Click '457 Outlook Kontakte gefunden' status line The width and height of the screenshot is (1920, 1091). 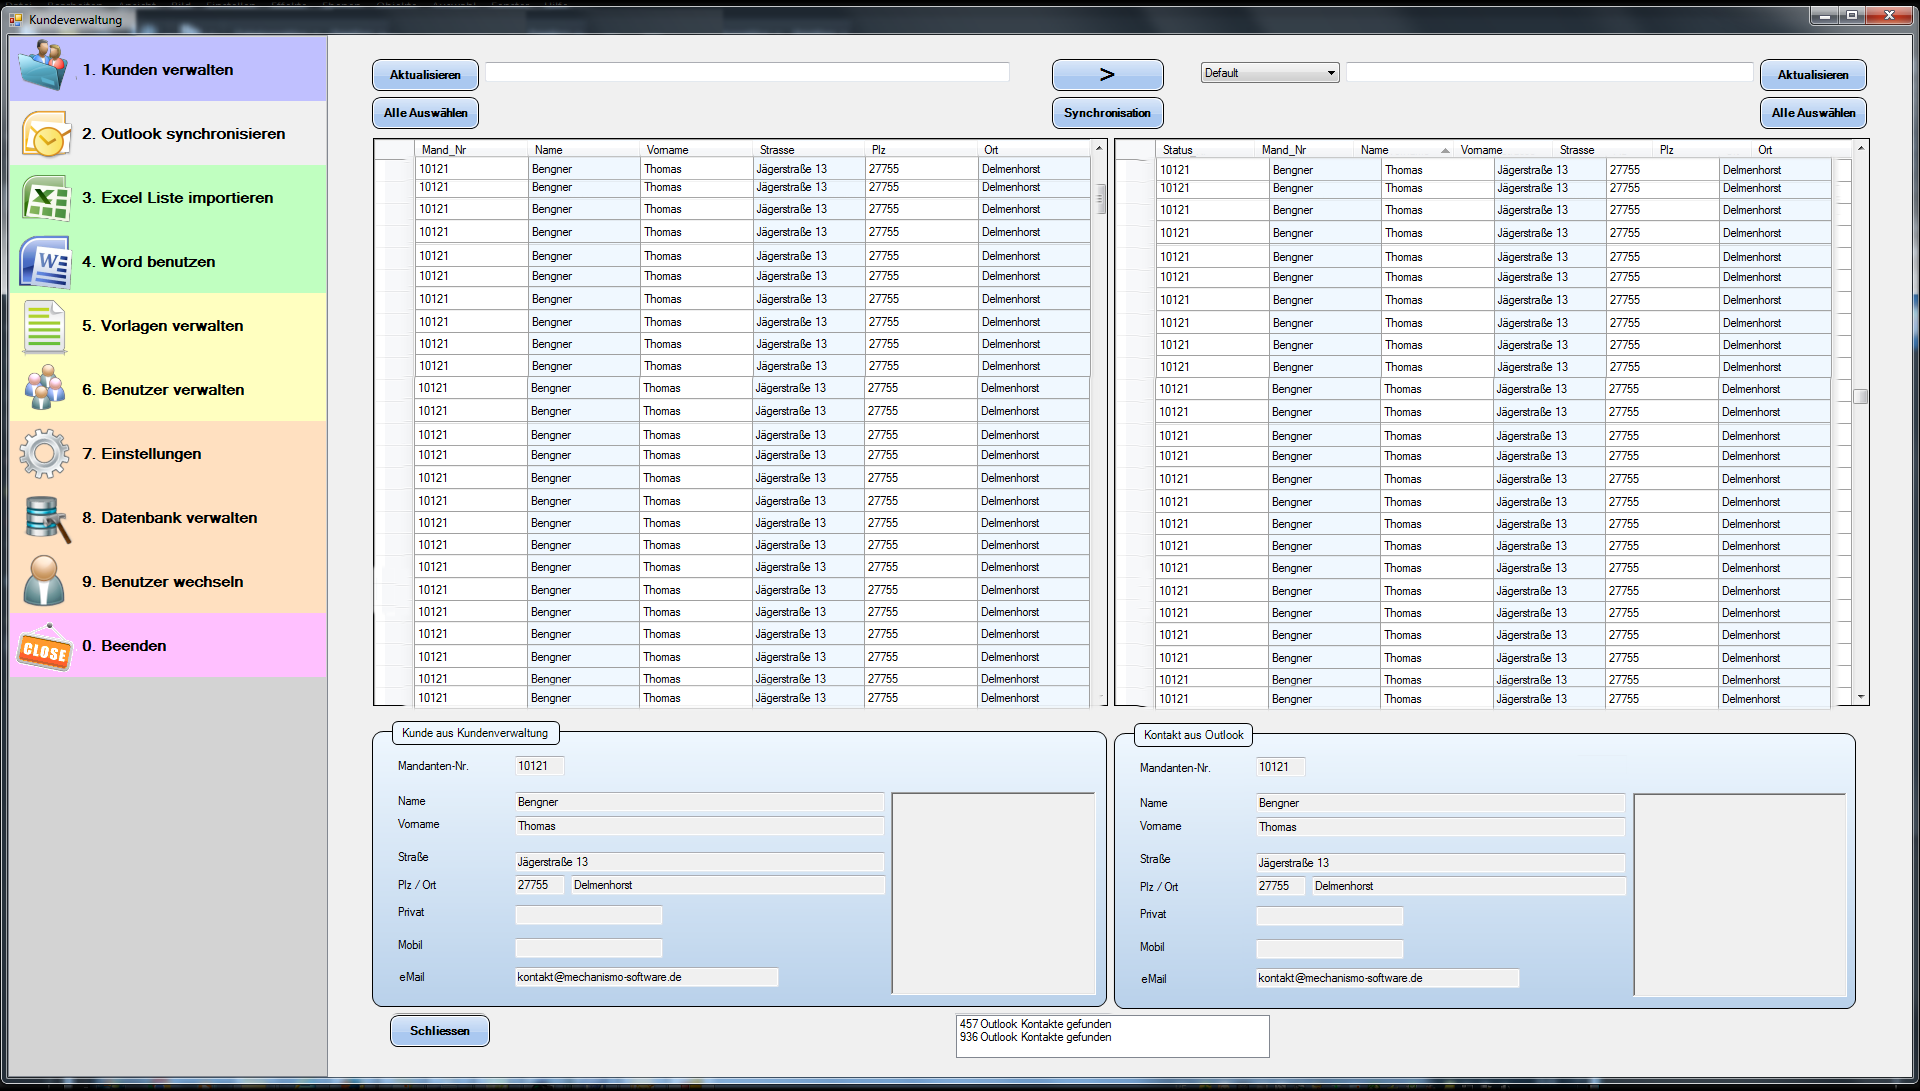tap(1035, 1024)
